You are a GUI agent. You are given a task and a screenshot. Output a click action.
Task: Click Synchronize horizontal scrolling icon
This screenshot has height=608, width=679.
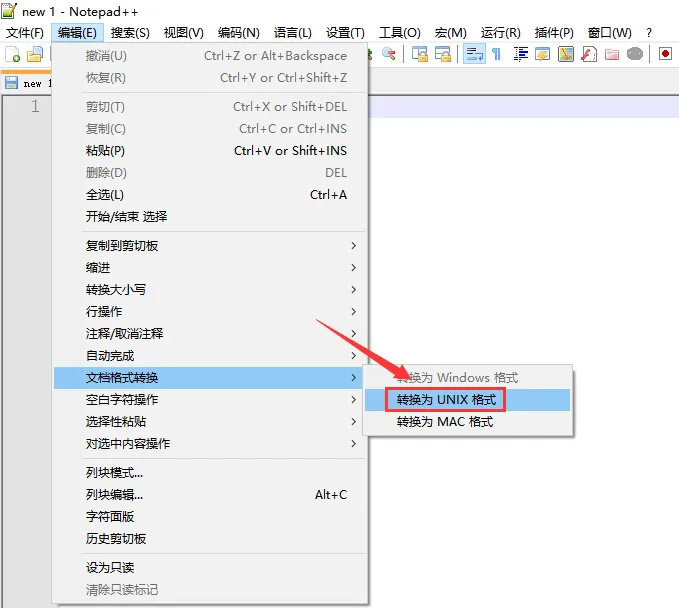click(443, 55)
